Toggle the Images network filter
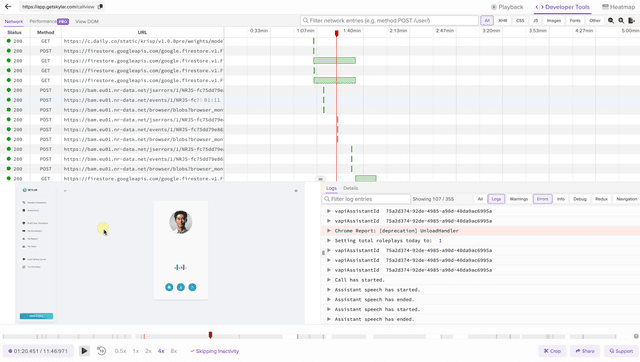Viewport: 640px width, 362px height. coord(553,20)
